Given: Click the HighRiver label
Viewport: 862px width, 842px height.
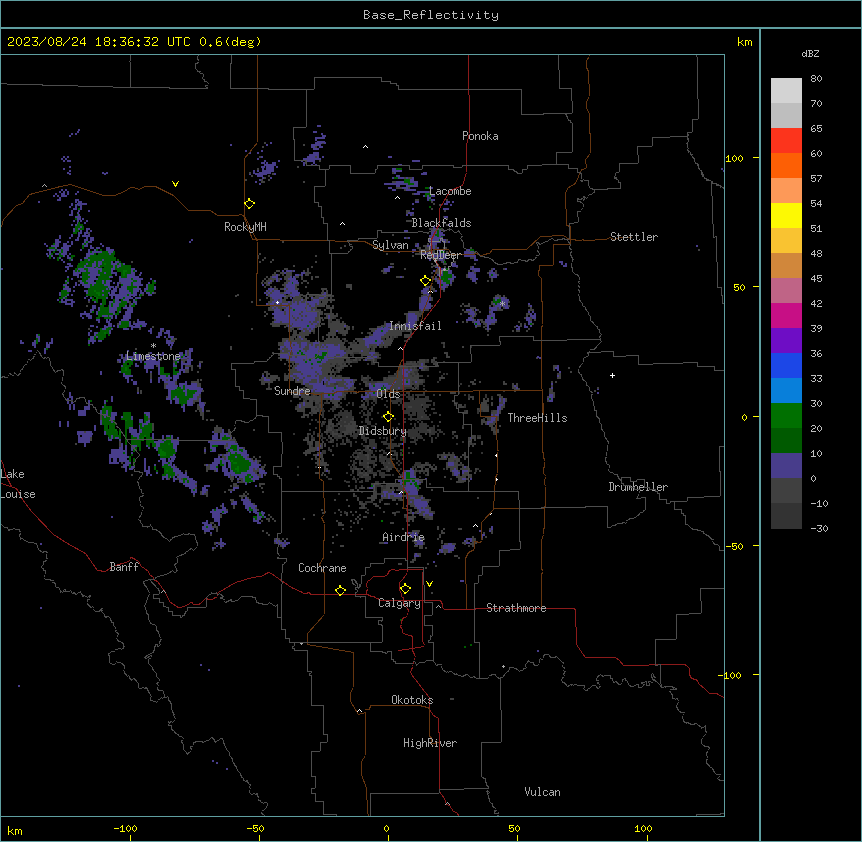Looking at the screenshot, I should pyautogui.click(x=430, y=743).
